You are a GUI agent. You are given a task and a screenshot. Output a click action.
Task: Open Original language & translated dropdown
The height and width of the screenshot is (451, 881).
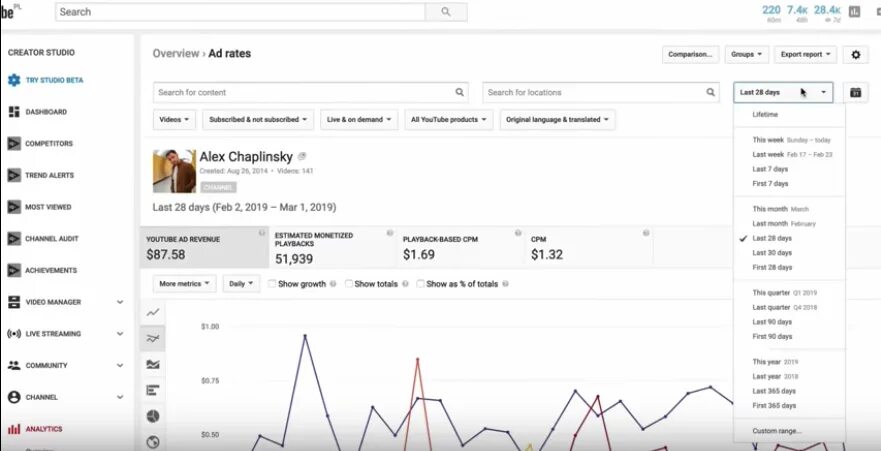pos(557,120)
